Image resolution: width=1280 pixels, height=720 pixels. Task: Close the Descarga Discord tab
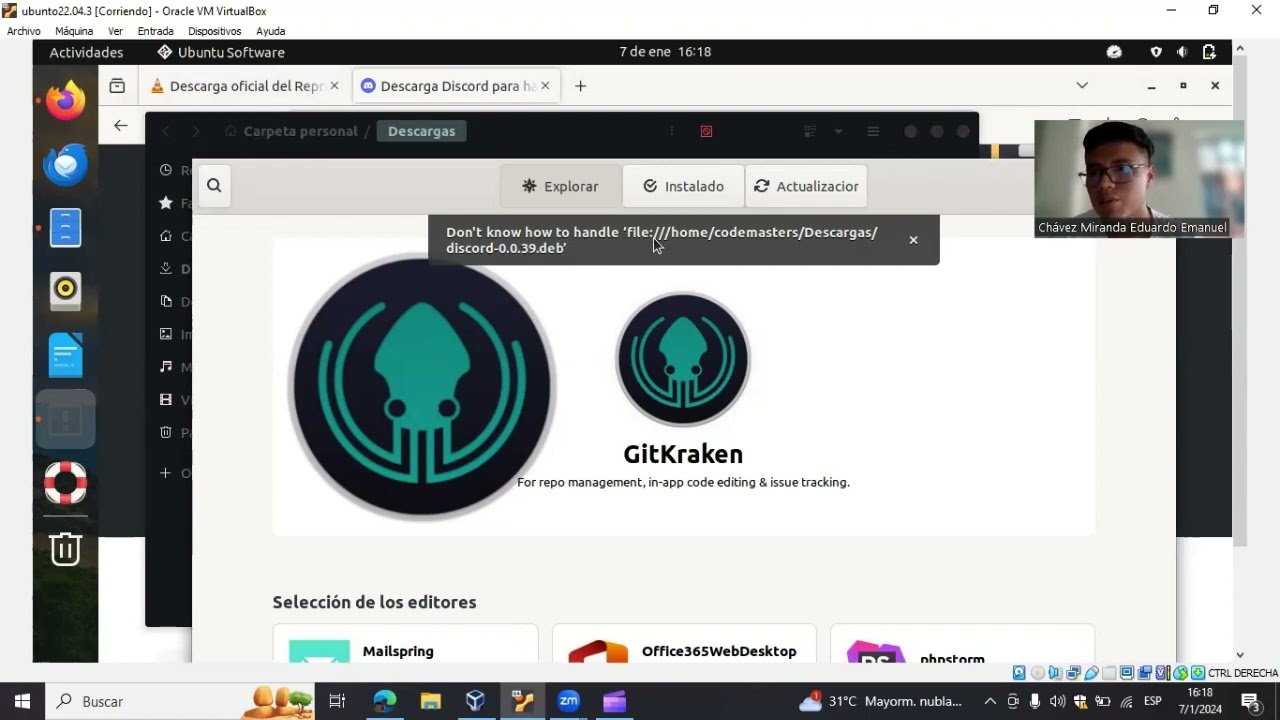[x=545, y=86]
